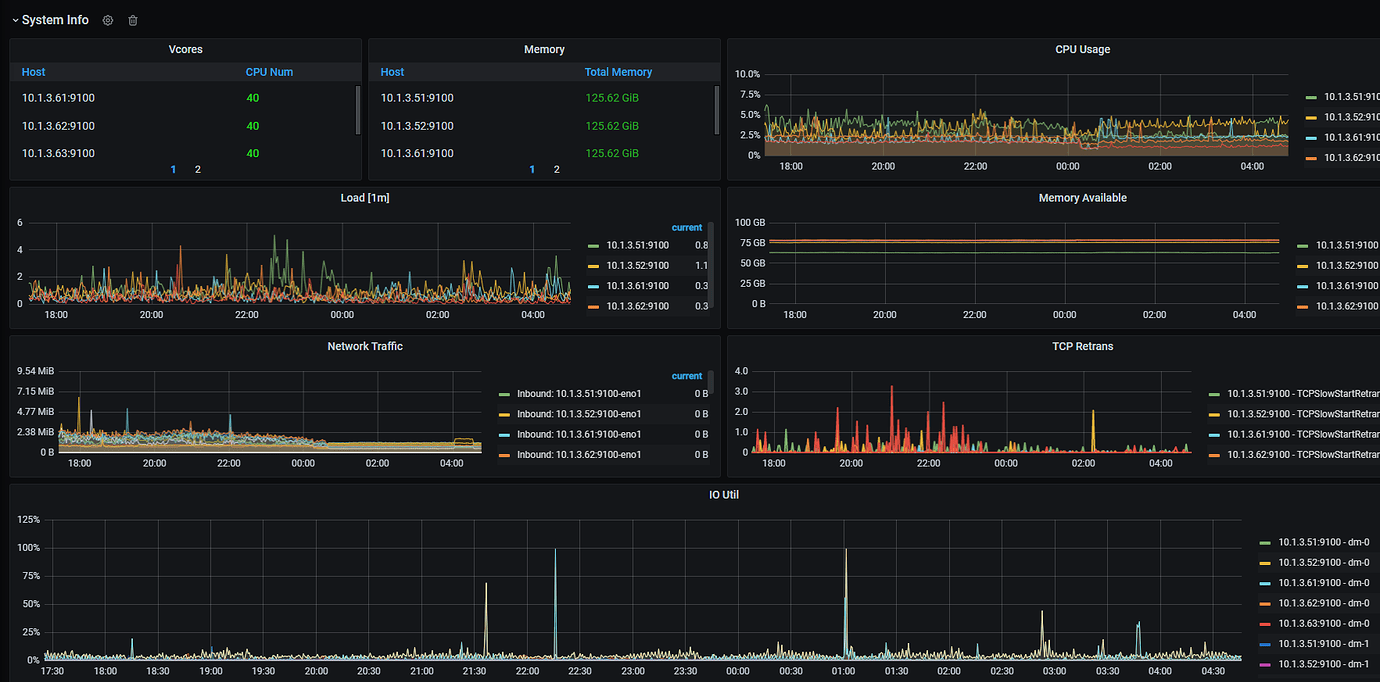The image size is (1380, 682).
Task: Click the 10.1.3.61:9100 color swatch in Memory Available legend
Action: (x=1302, y=286)
